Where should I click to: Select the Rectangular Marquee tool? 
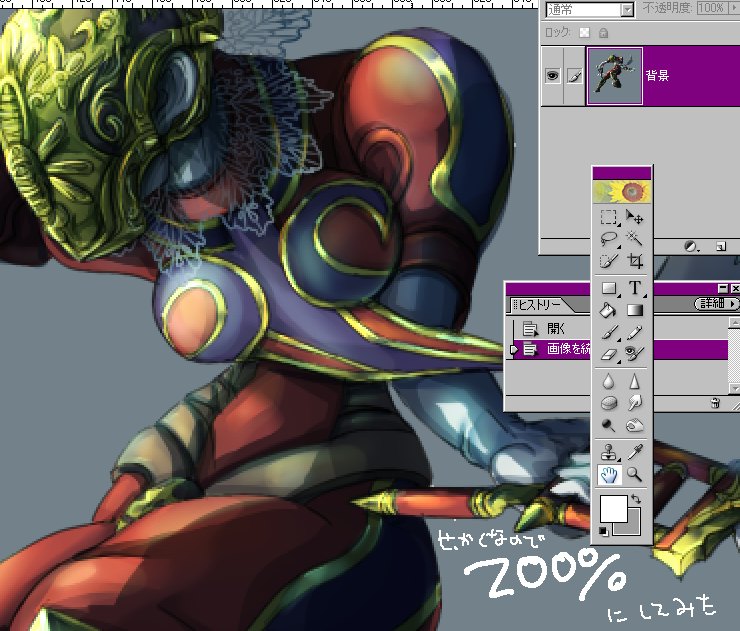coord(609,217)
